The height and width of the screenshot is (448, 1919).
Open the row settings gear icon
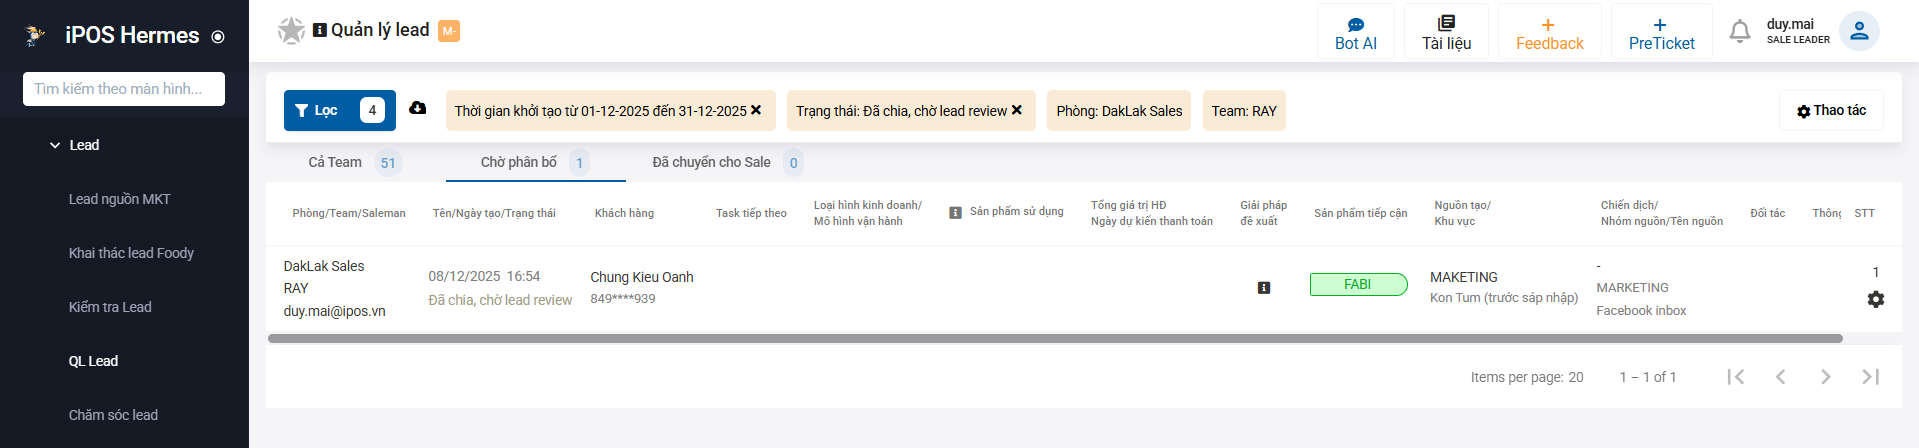[x=1876, y=299]
